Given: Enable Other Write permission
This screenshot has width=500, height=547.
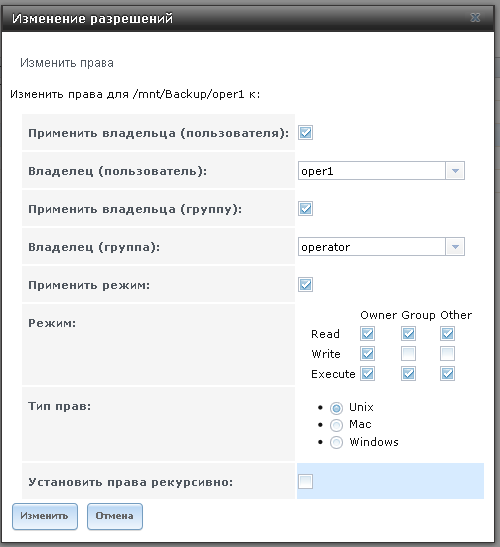Looking at the screenshot, I should (447, 353).
